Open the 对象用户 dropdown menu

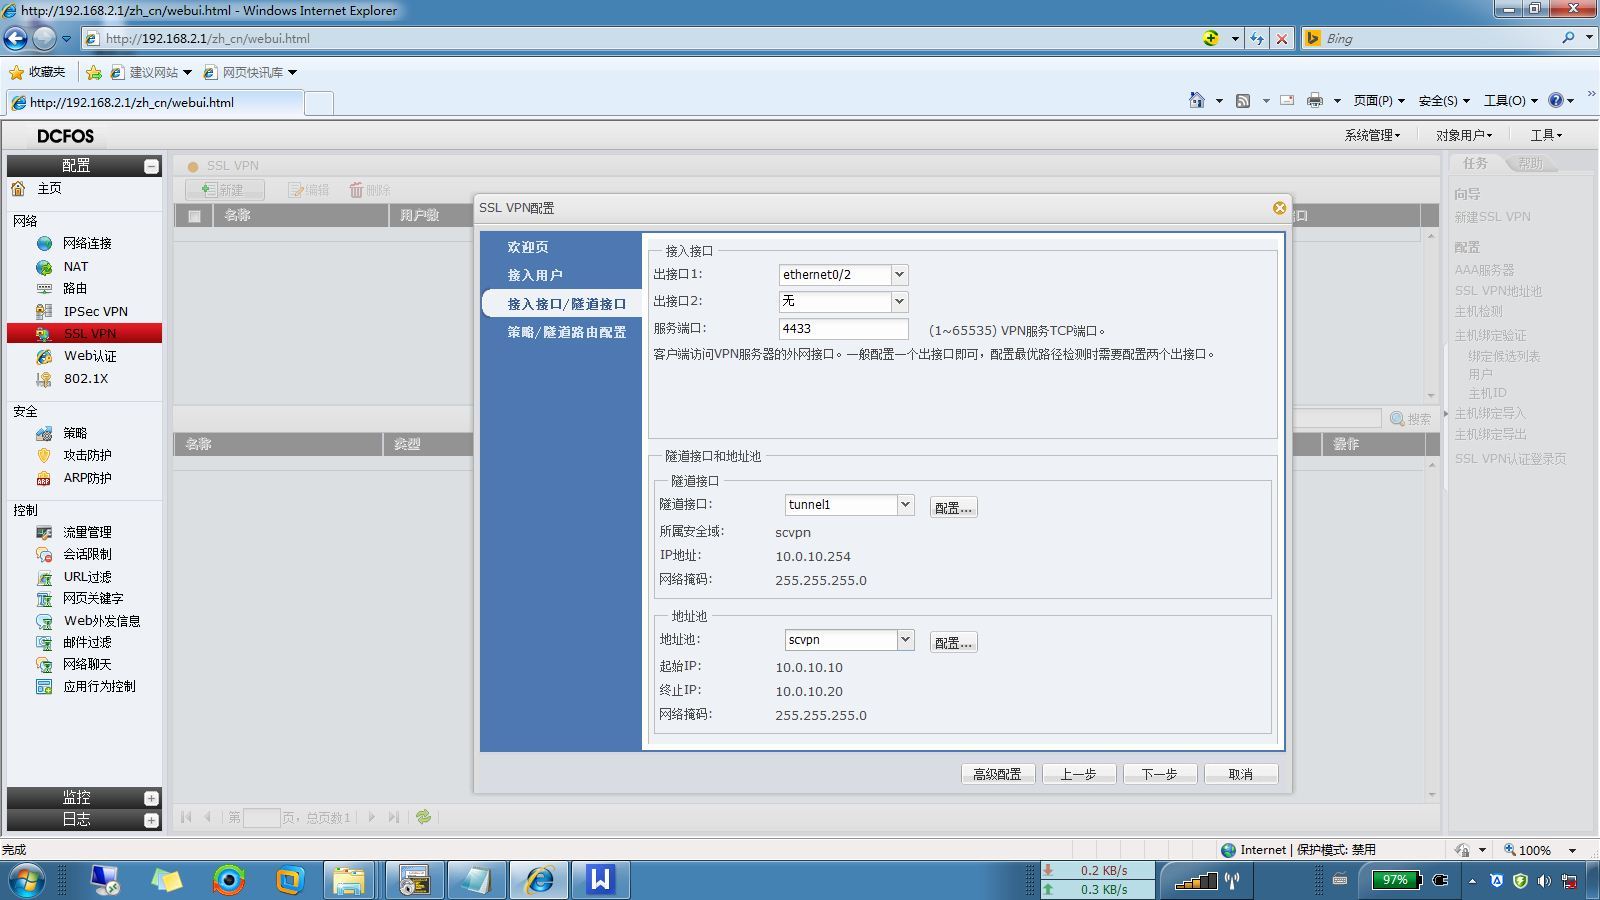pyautogui.click(x=1464, y=135)
